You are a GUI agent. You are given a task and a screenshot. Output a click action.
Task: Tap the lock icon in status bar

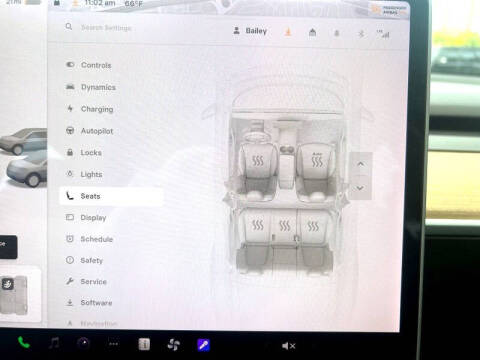(57, 3)
